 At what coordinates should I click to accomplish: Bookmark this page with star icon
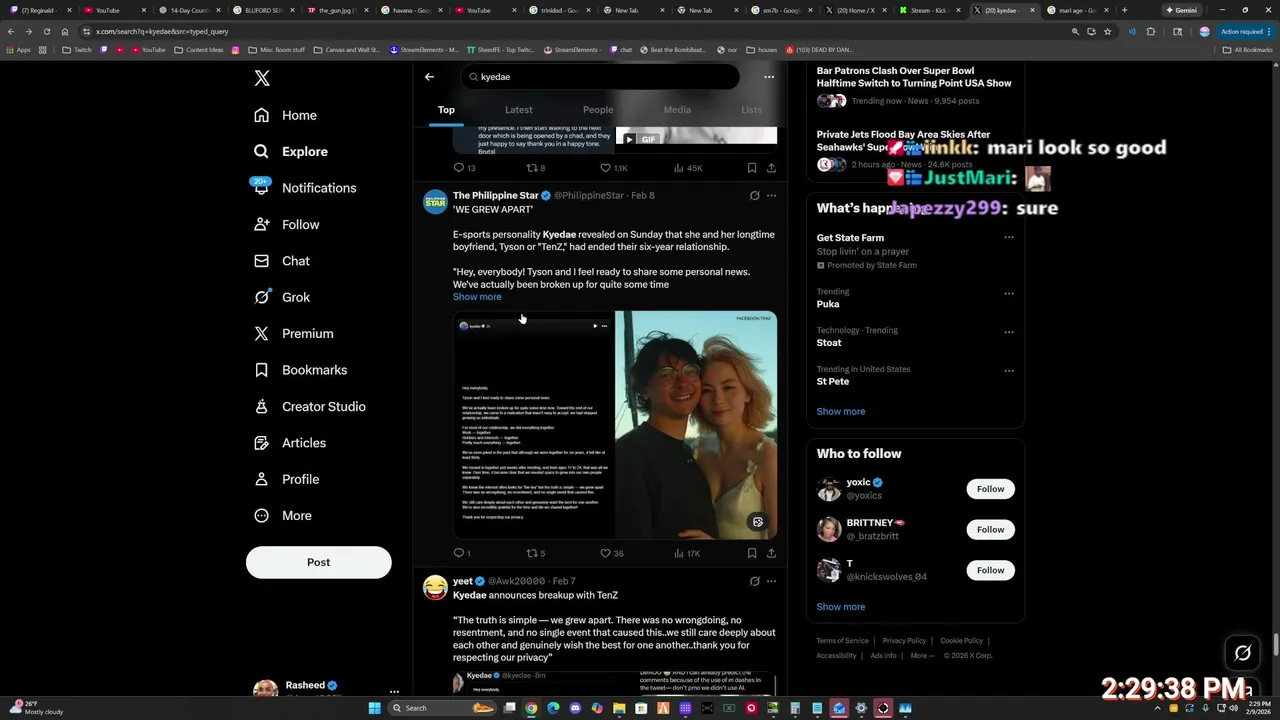[x=1107, y=31]
